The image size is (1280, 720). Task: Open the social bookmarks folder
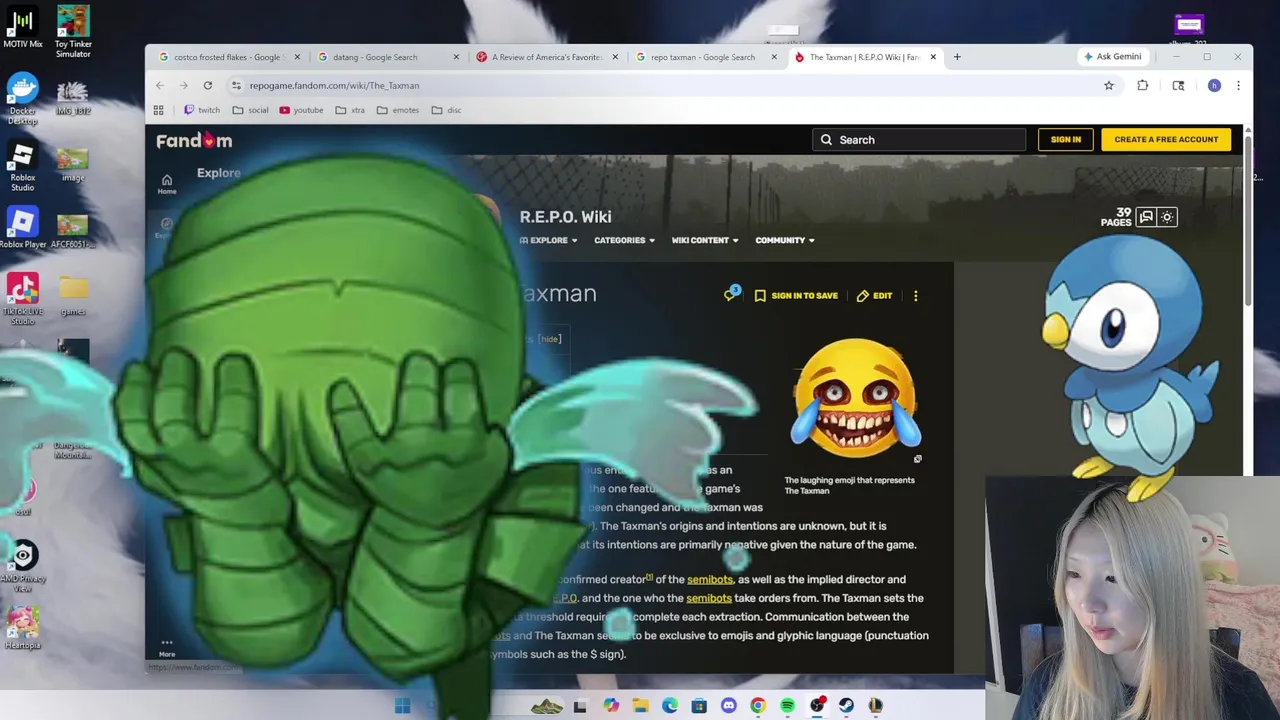coord(250,110)
